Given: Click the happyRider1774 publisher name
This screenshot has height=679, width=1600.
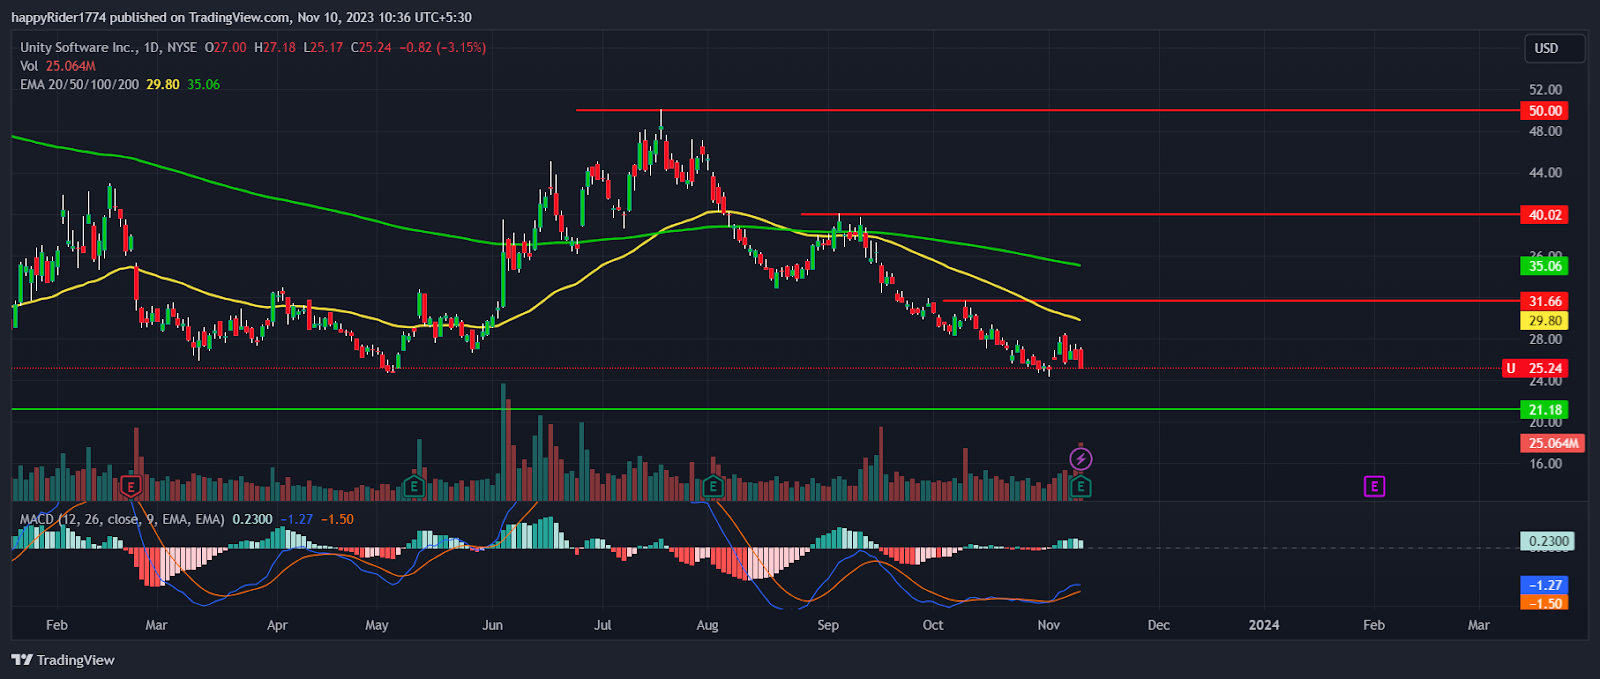Looking at the screenshot, I should point(60,17).
